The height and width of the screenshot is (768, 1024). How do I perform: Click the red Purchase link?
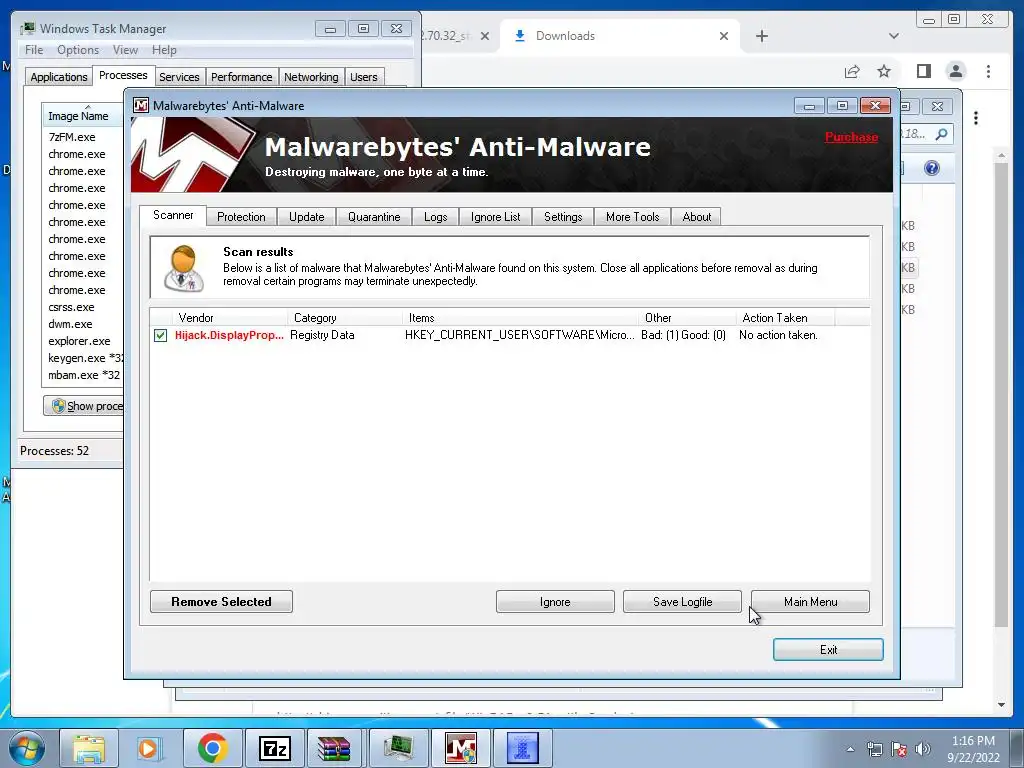[852, 137]
